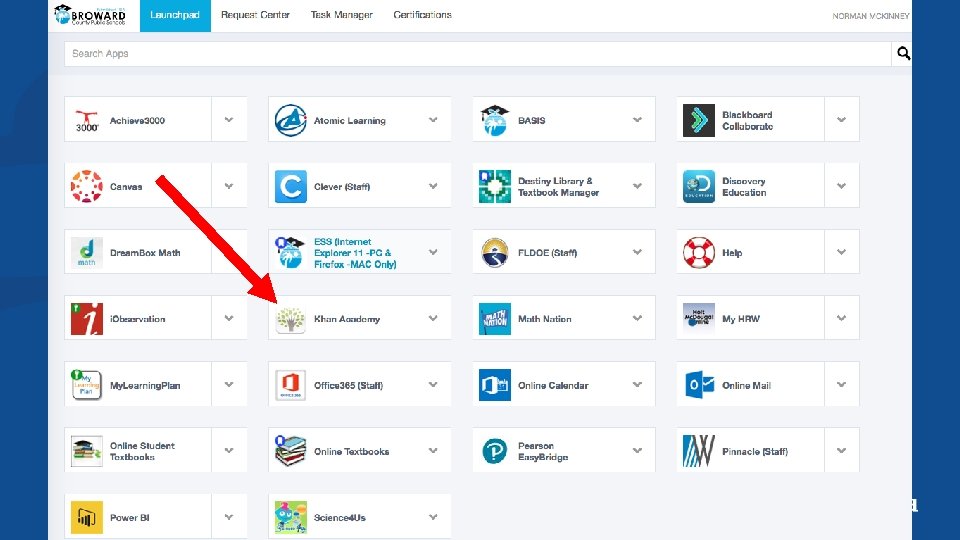The width and height of the screenshot is (960, 540).
Task: Open the FLDOE (Staff) dropdown arrow
Action: click(637, 252)
